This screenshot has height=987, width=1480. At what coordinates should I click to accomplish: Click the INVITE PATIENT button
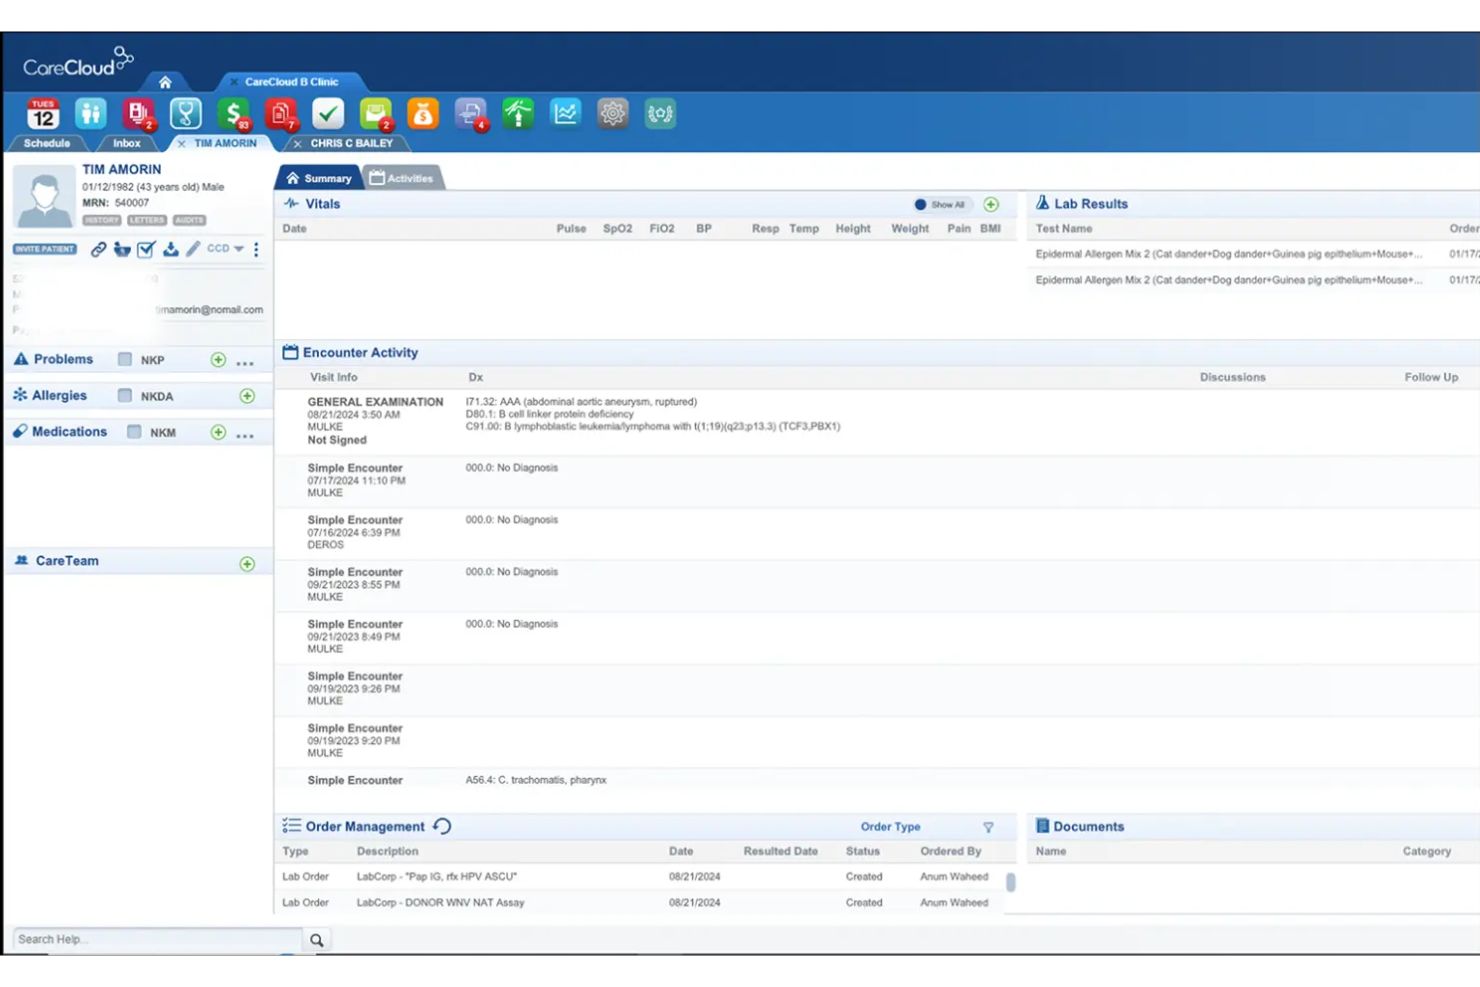point(45,249)
